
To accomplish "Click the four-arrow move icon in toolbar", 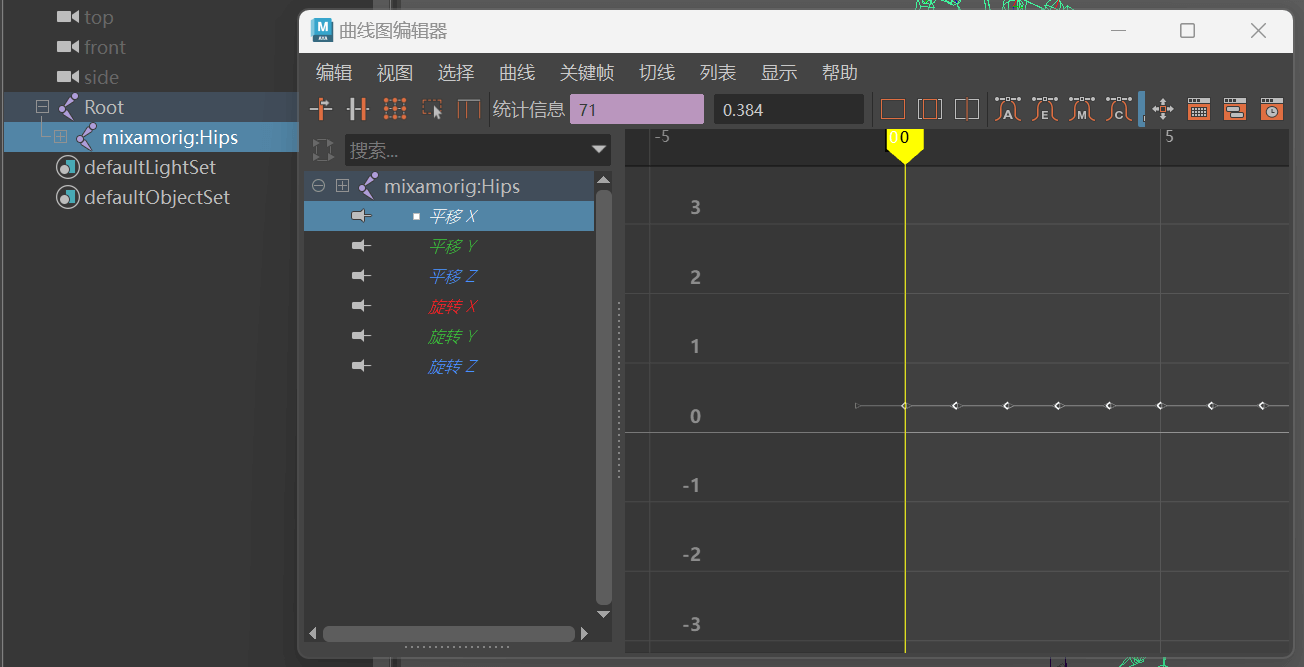I will (1163, 109).
